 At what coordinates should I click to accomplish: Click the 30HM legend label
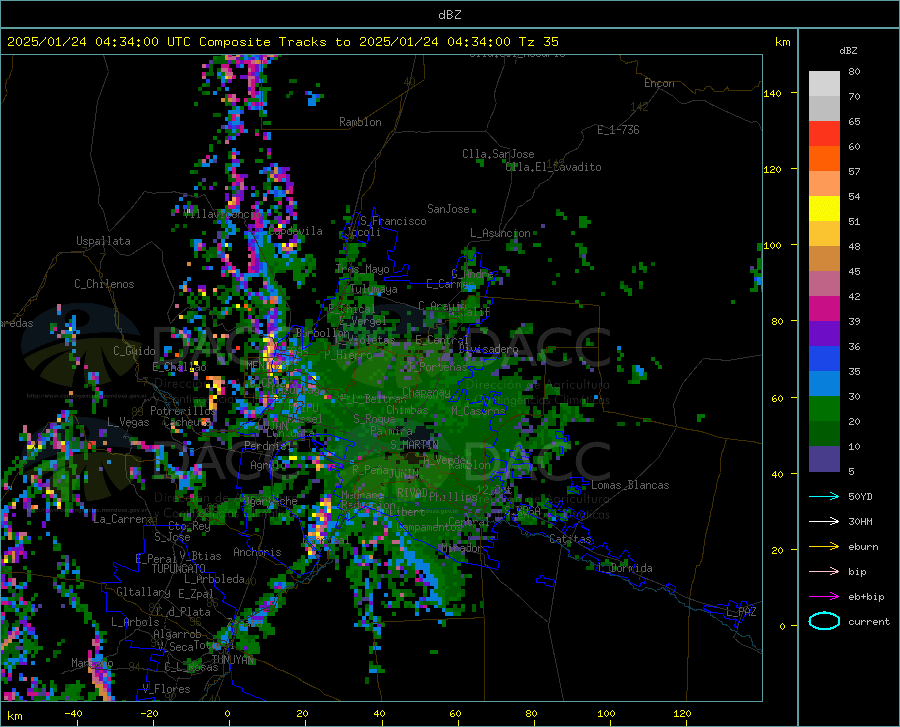pos(860,522)
